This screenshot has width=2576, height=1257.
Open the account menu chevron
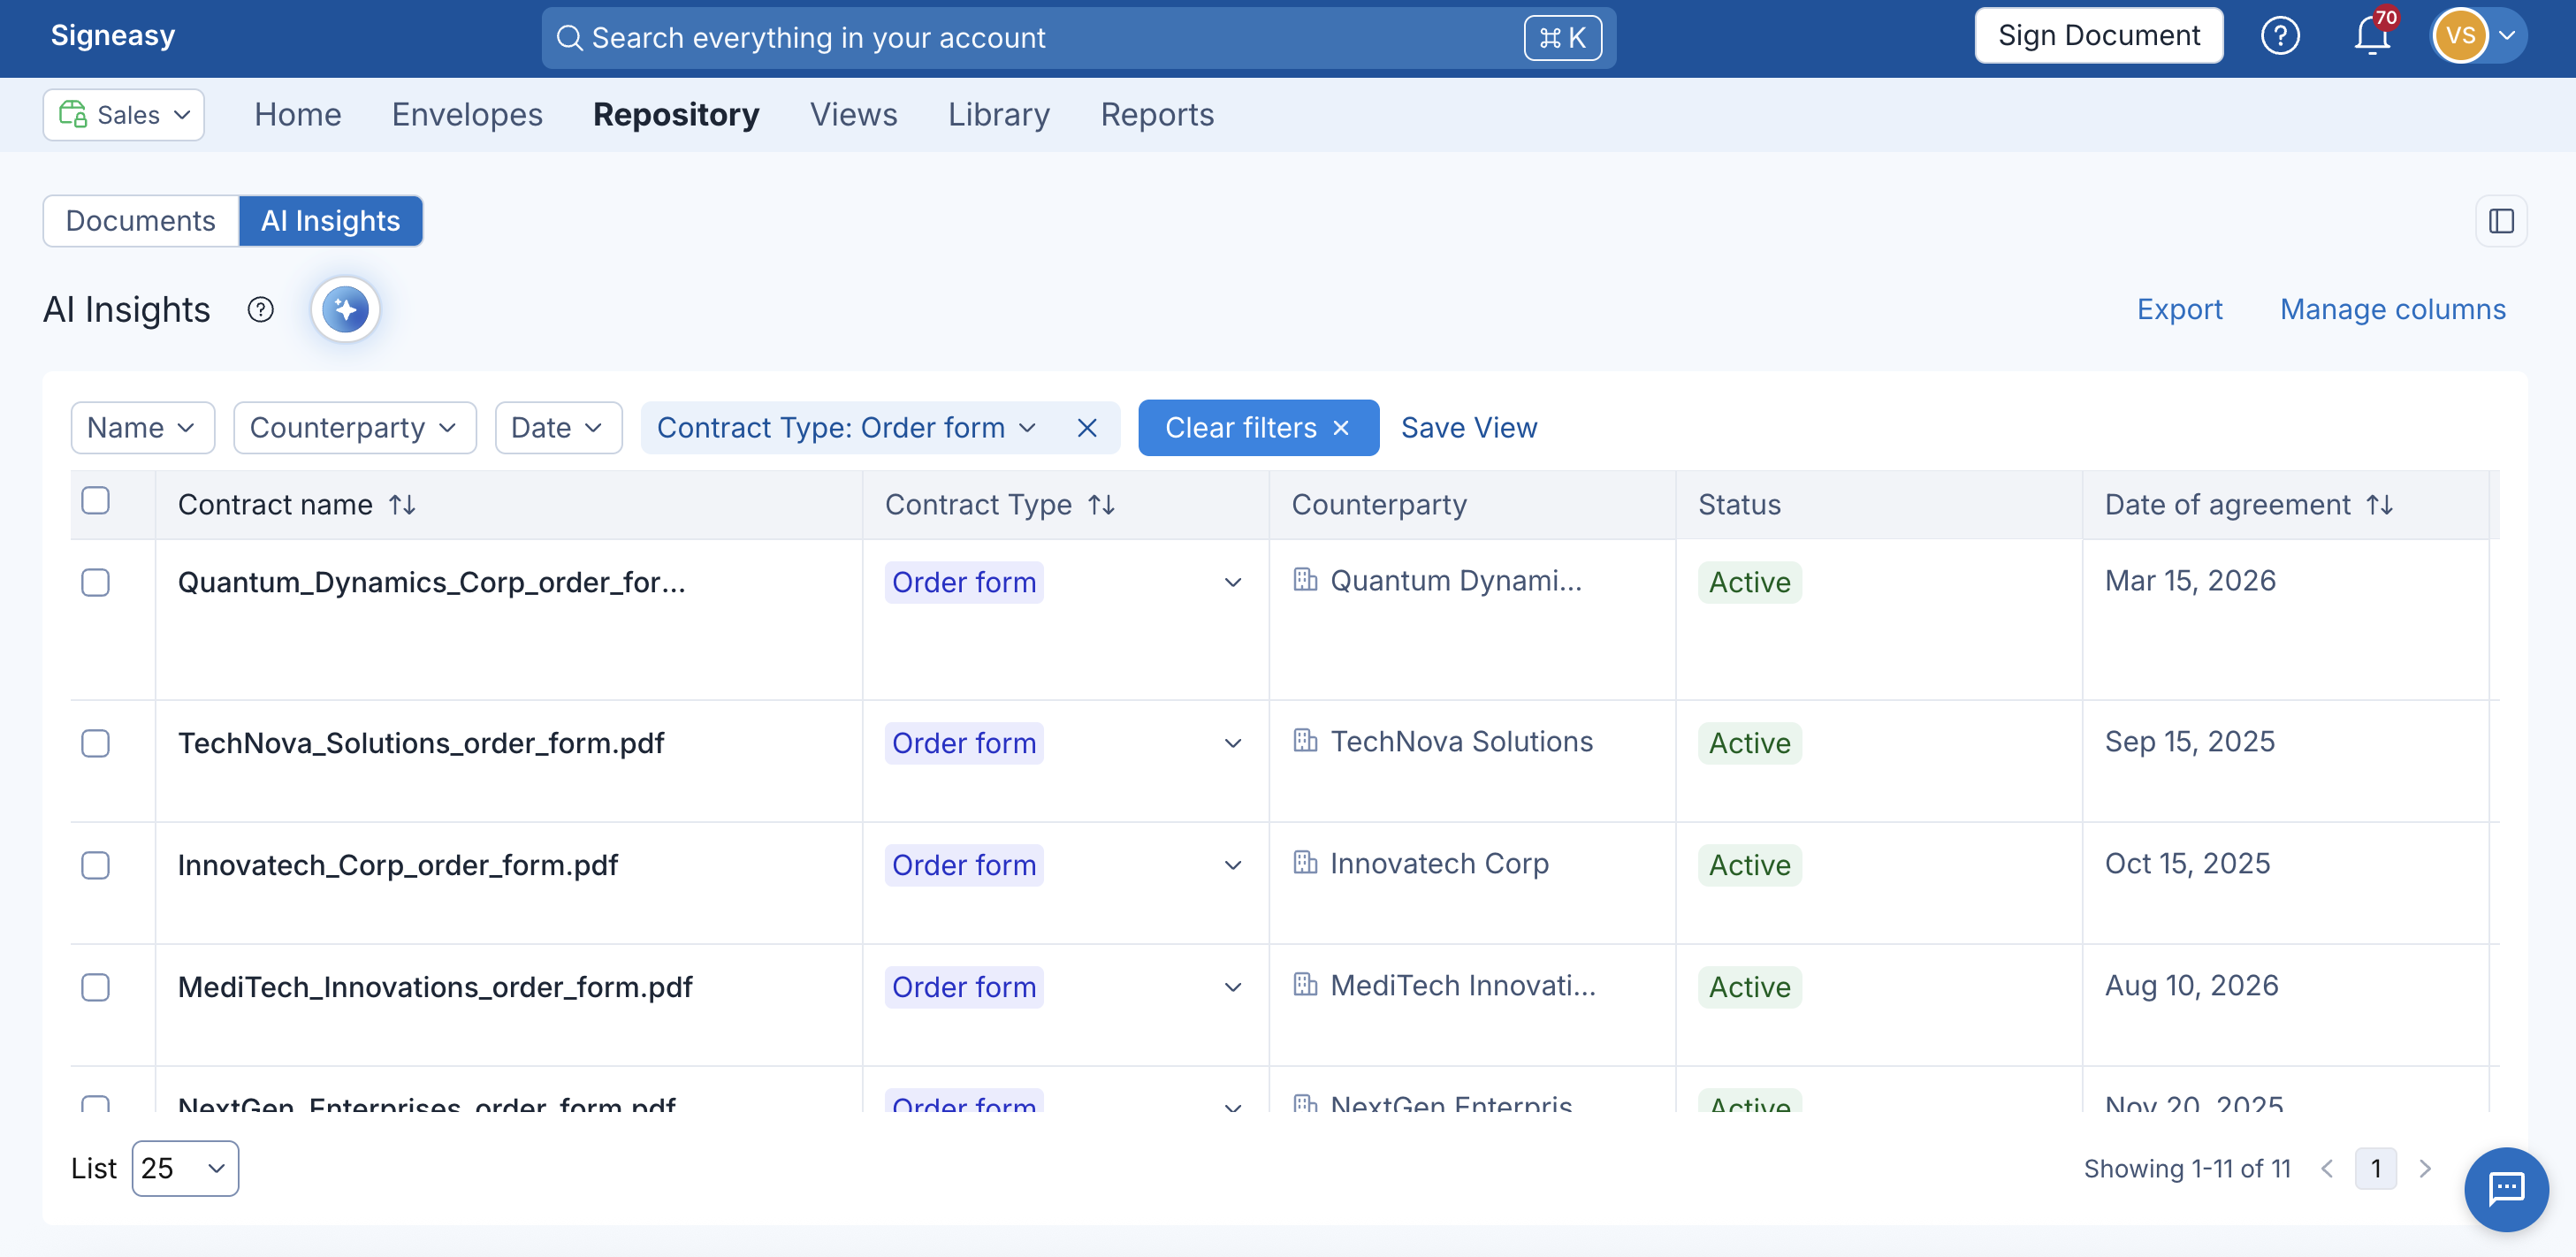pyautogui.click(x=2507, y=36)
